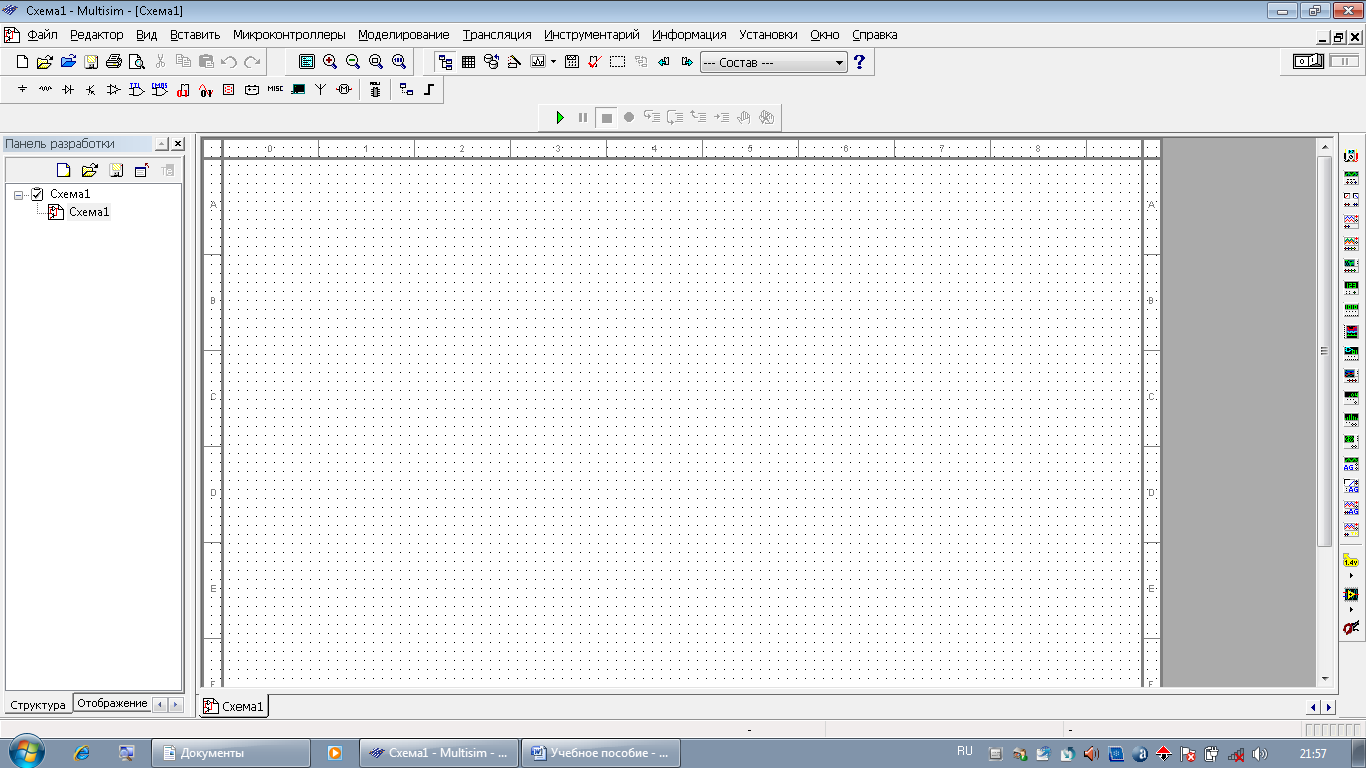Place a TTL logic component

click(x=136, y=89)
